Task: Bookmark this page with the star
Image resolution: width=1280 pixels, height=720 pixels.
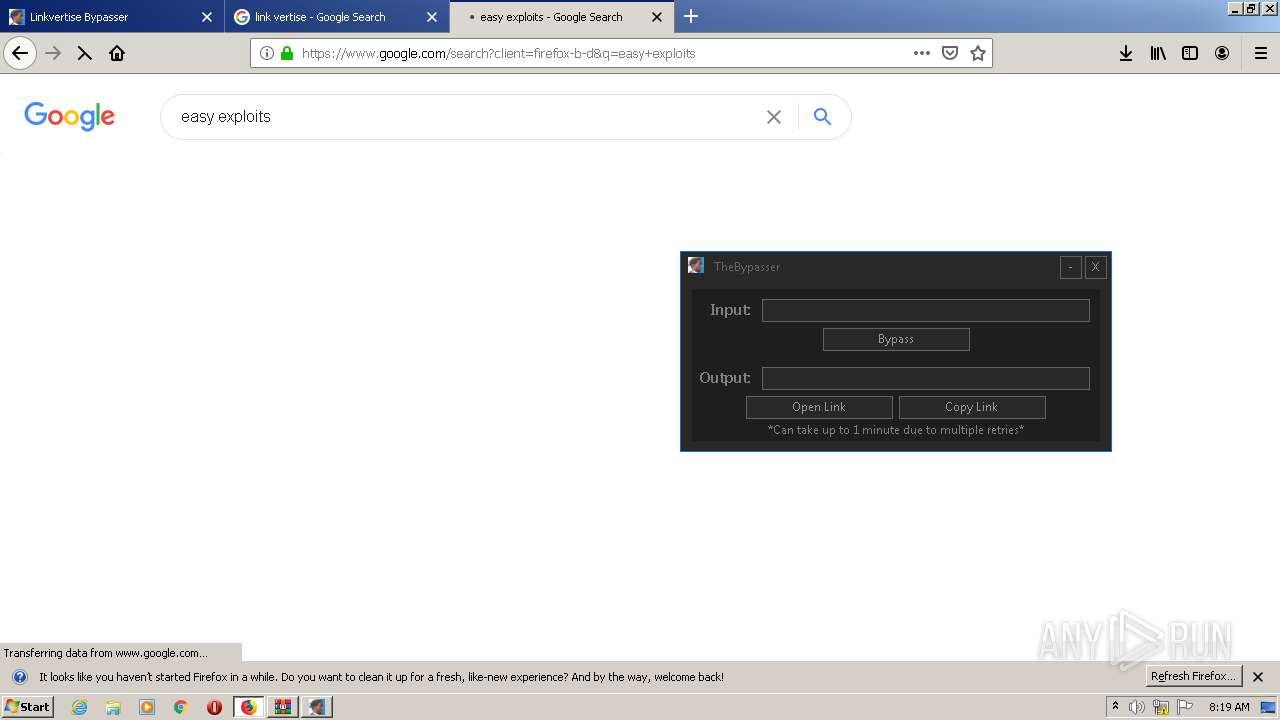Action: coord(978,53)
